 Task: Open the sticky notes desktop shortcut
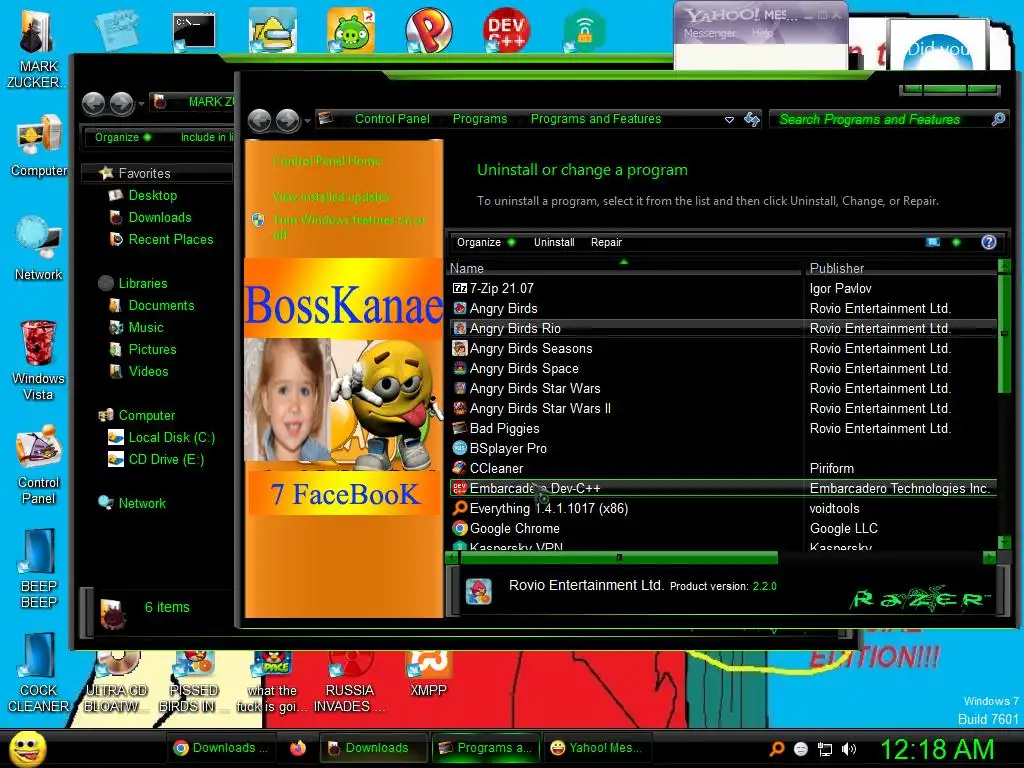click(x=116, y=29)
